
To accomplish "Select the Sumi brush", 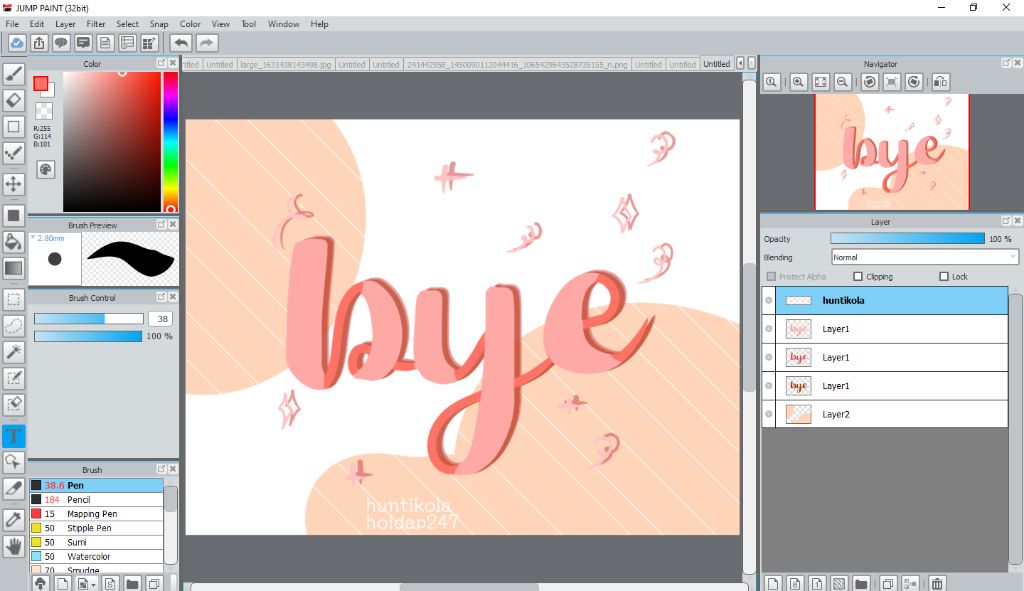I will click(96, 543).
